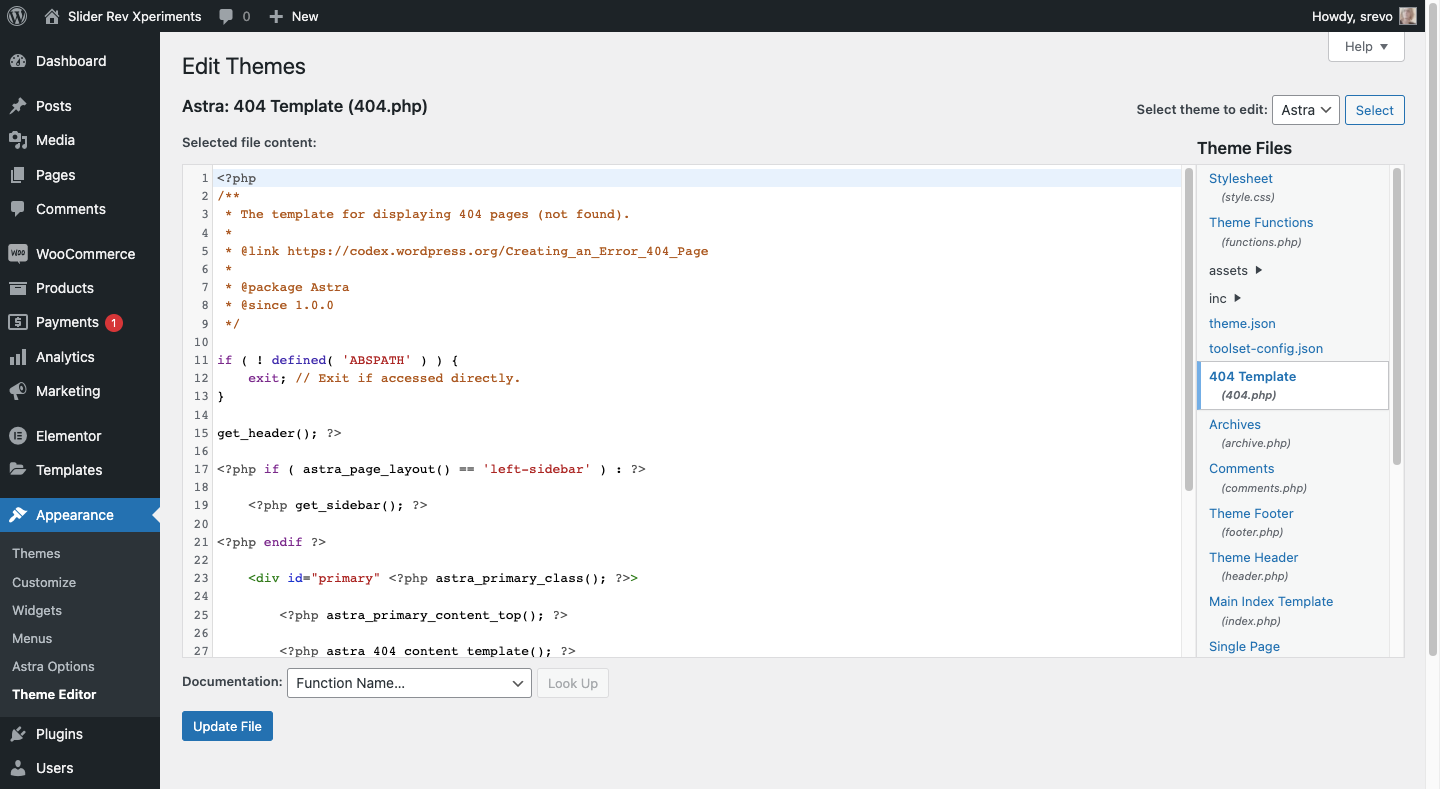Click the WordPress logo icon
This screenshot has width=1440, height=789.
pos(17,16)
